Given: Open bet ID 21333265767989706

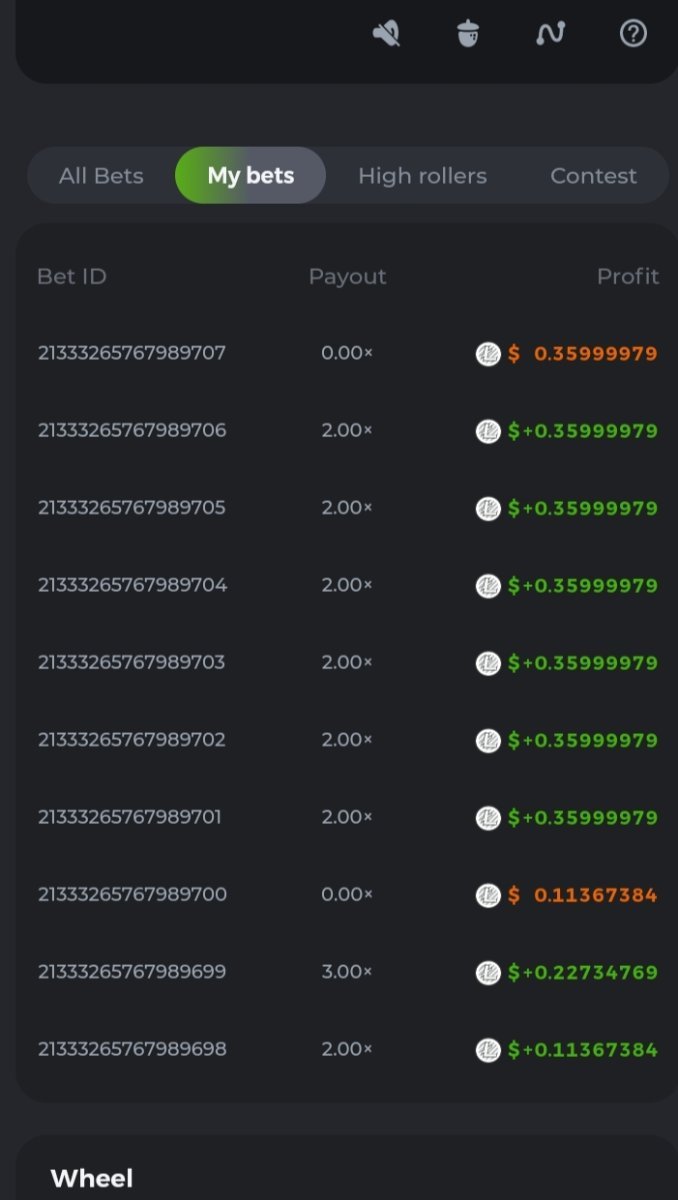Looking at the screenshot, I should (132, 431).
